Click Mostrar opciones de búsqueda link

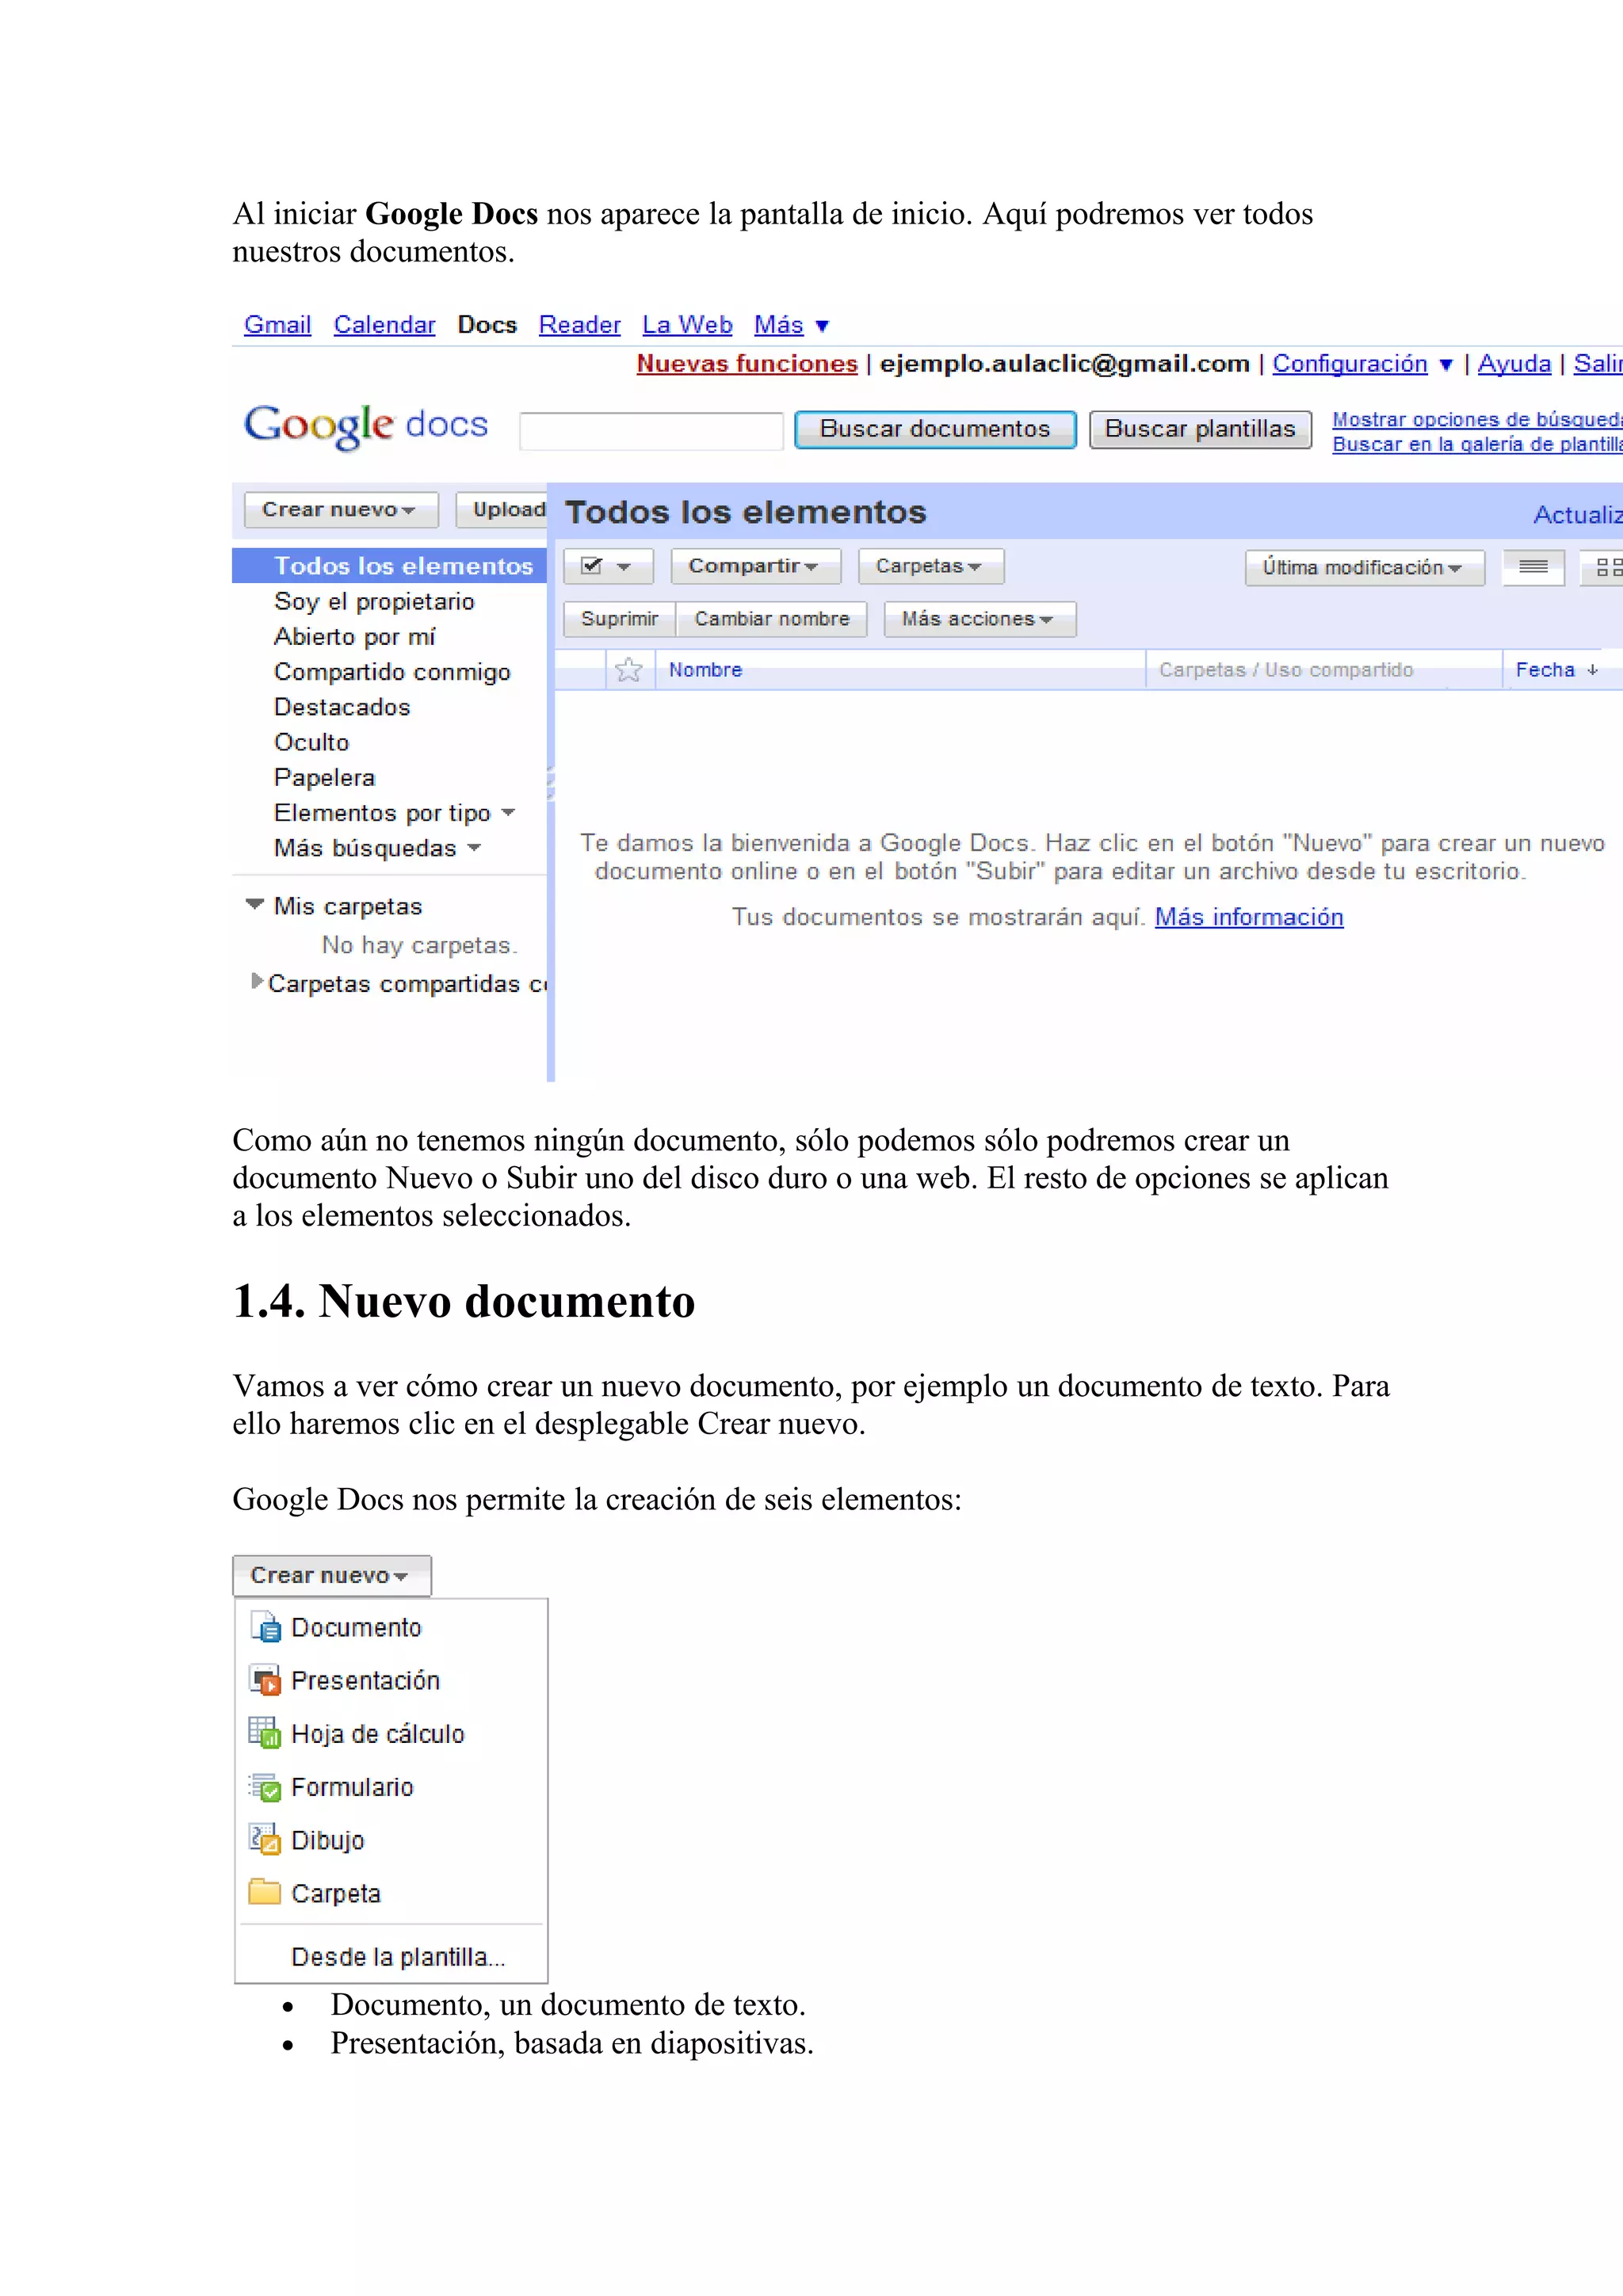tap(1477, 419)
